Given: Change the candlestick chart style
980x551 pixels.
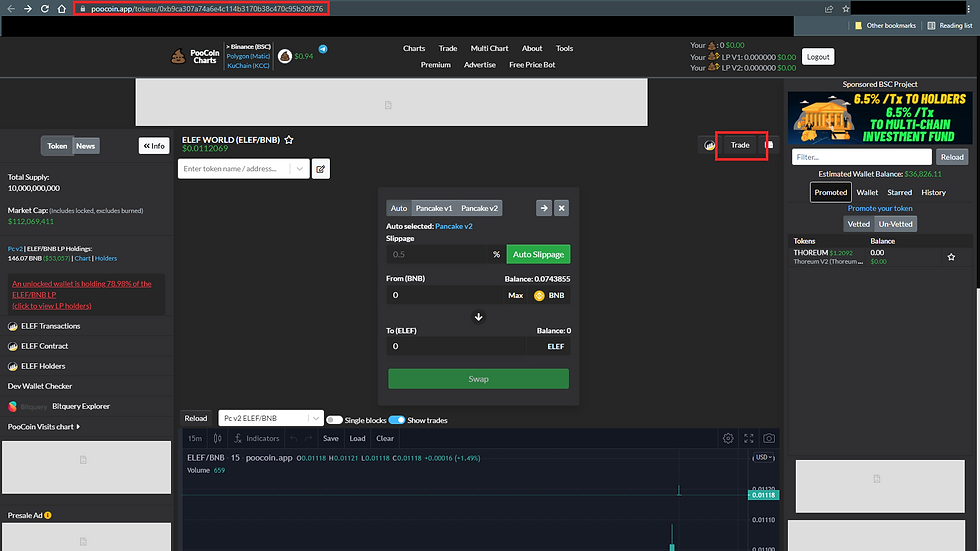Looking at the screenshot, I should [x=218, y=439].
